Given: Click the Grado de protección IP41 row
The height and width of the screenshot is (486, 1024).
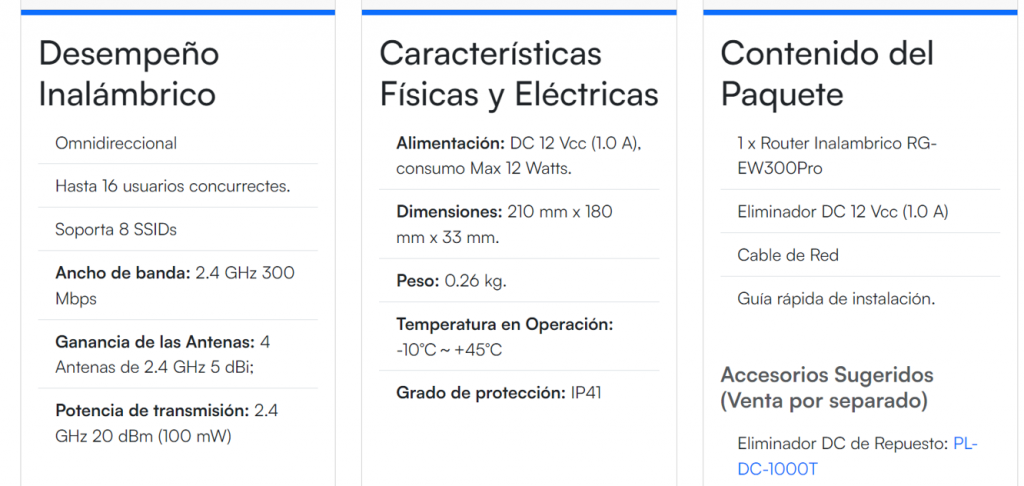Looking at the screenshot, I should click(x=498, y=393).
